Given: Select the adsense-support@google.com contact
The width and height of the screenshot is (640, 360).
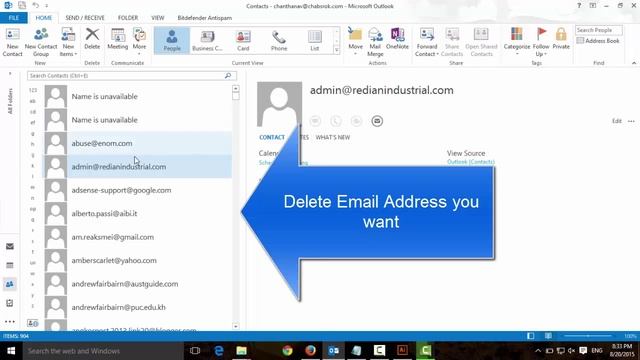Looking at the screenshot, I should [x=138, y=190].
